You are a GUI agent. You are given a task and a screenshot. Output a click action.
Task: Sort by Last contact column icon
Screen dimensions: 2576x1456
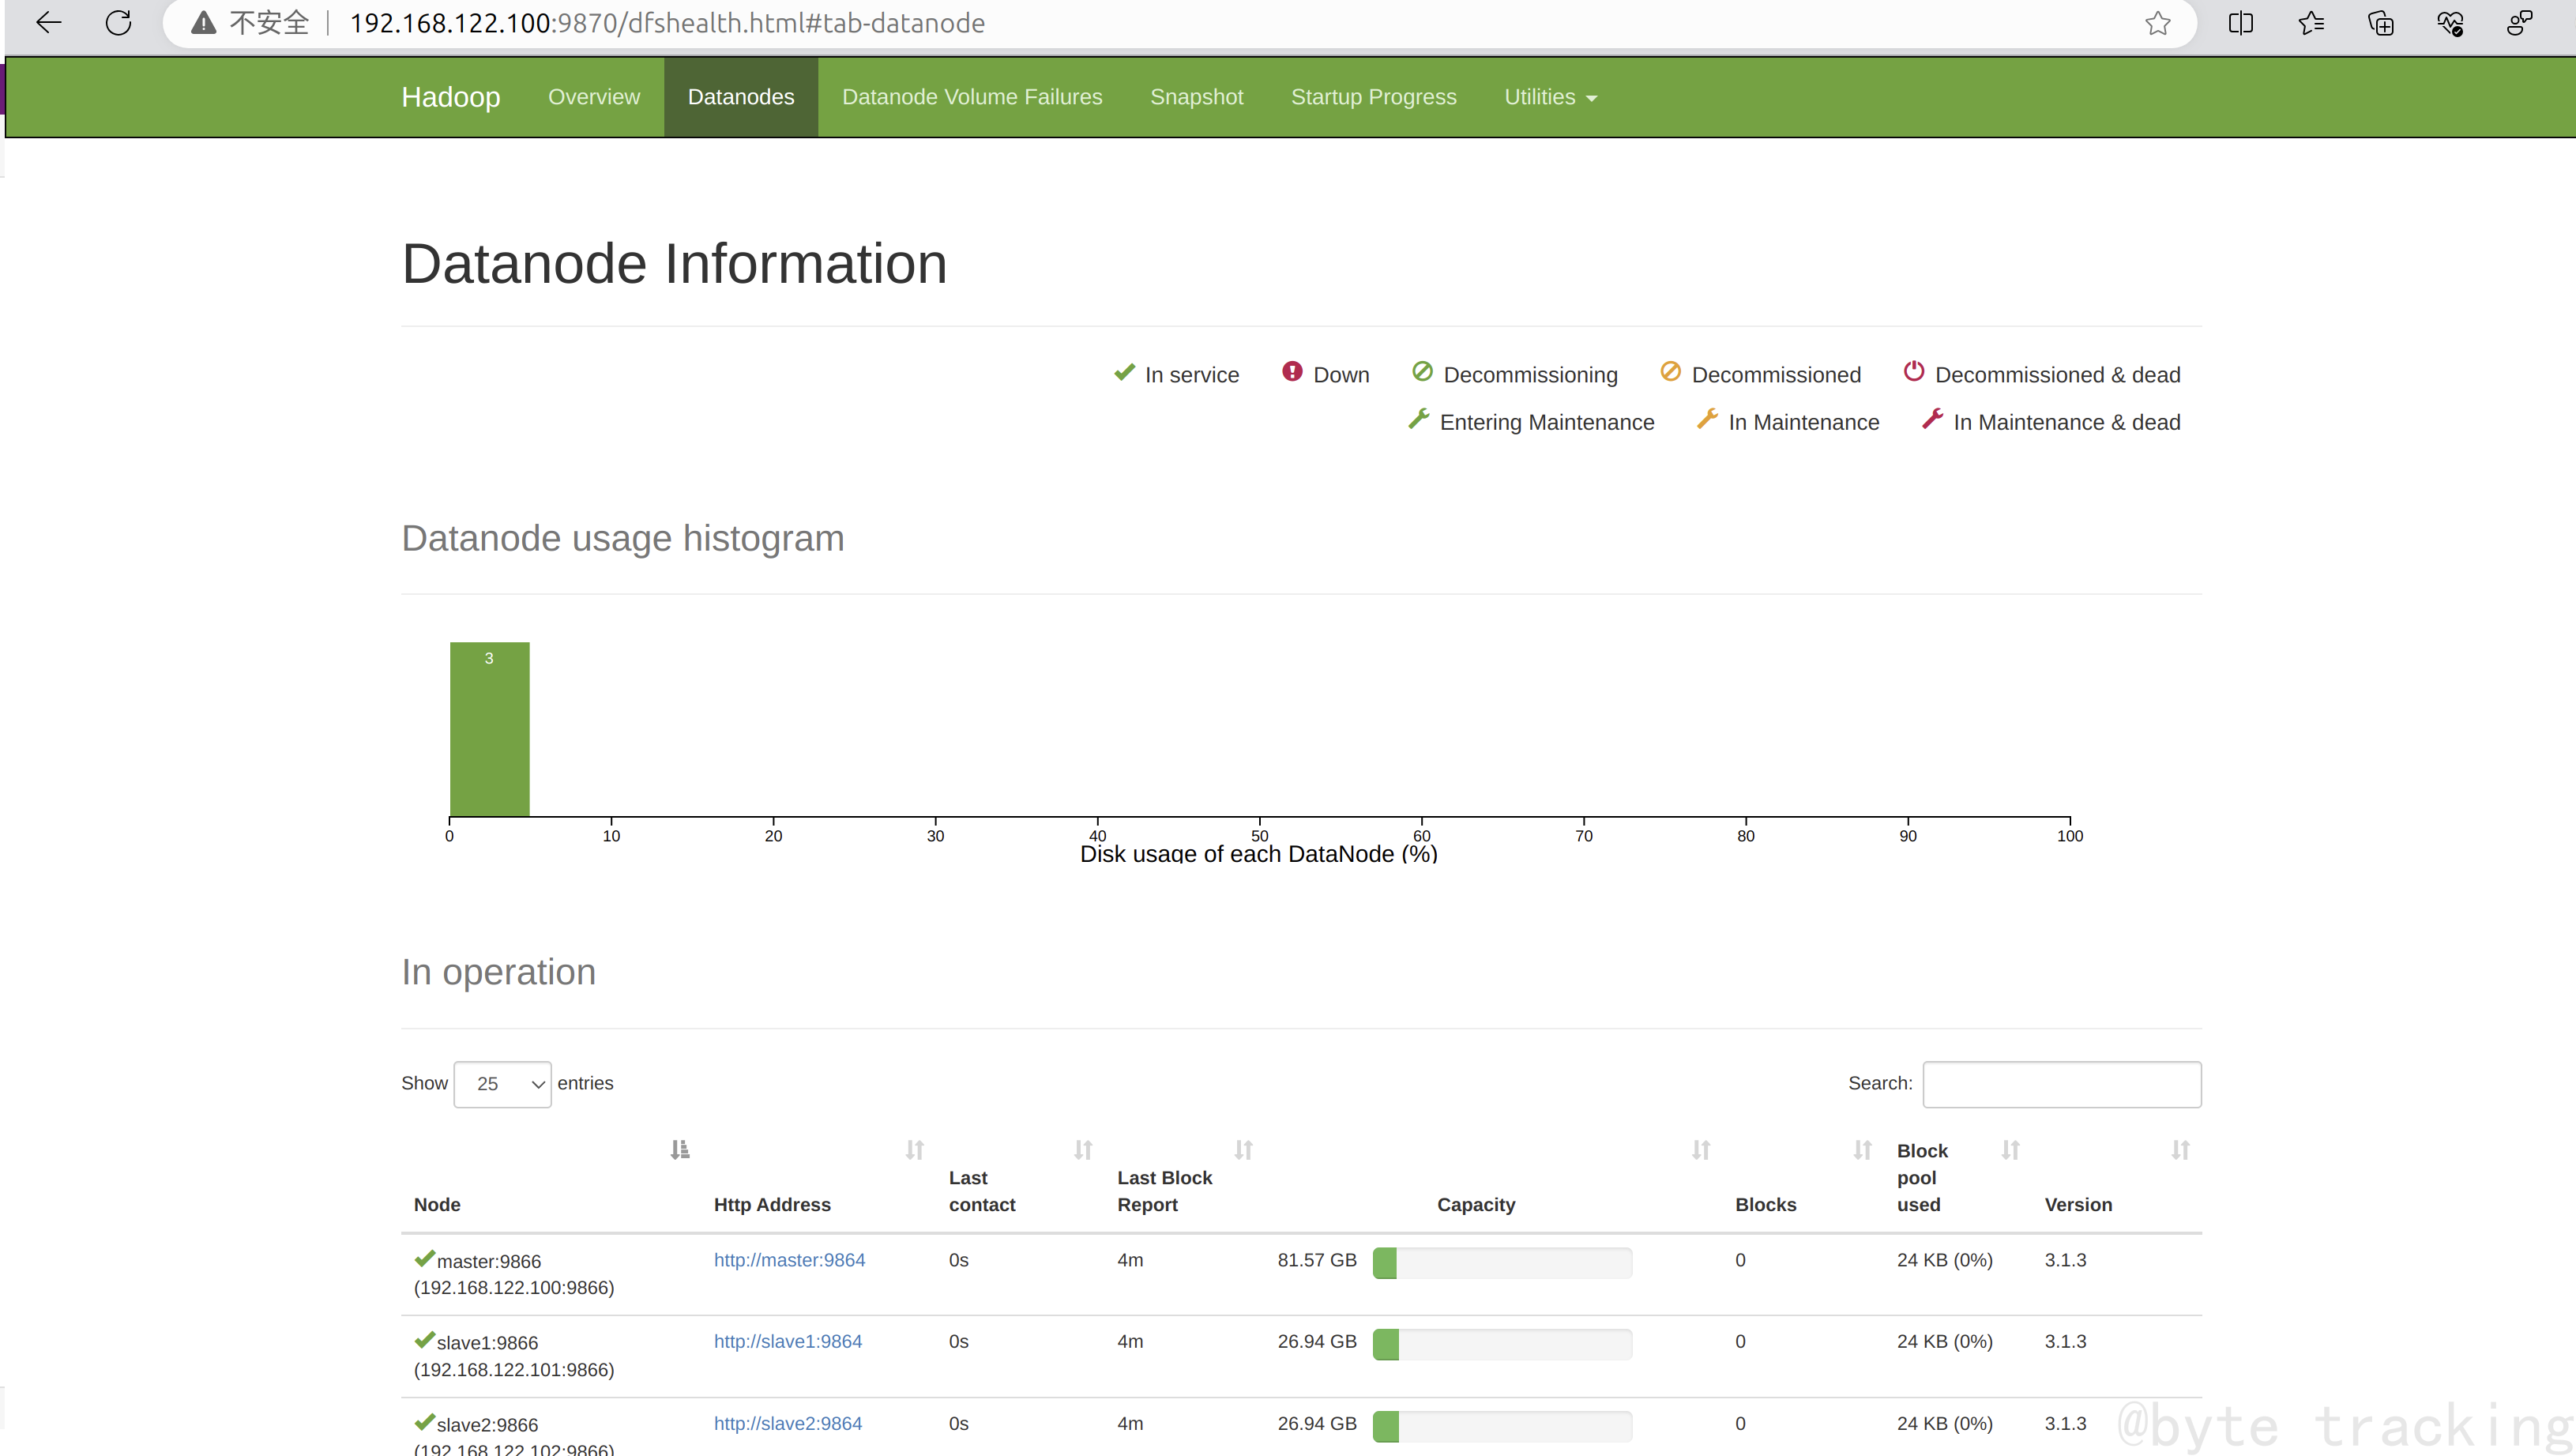(x=1083, y=1150)
